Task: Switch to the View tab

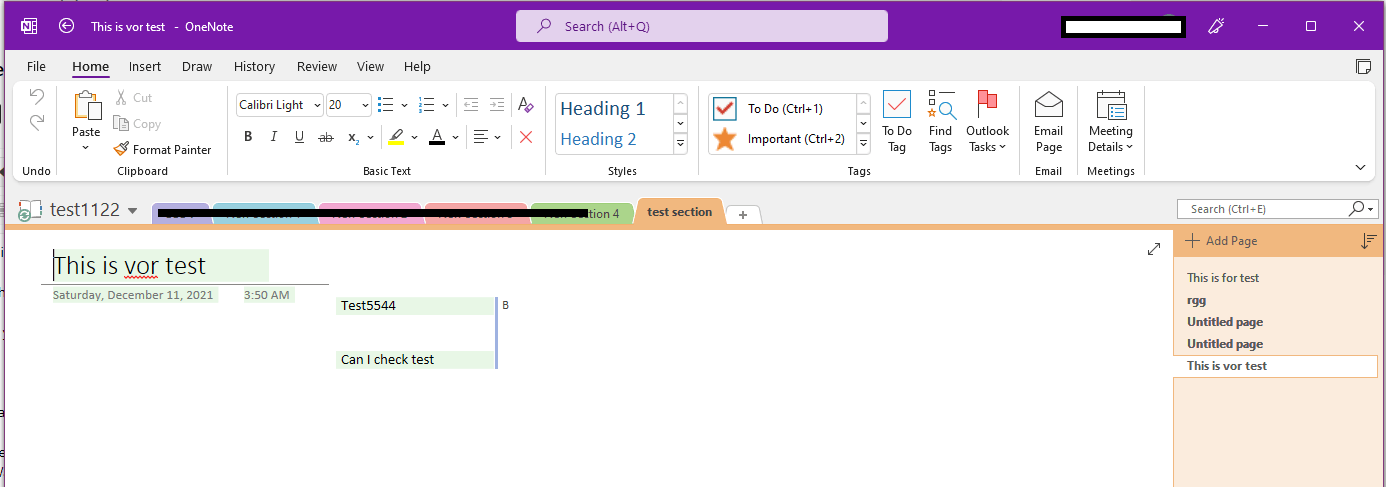Action: [370, 66]
